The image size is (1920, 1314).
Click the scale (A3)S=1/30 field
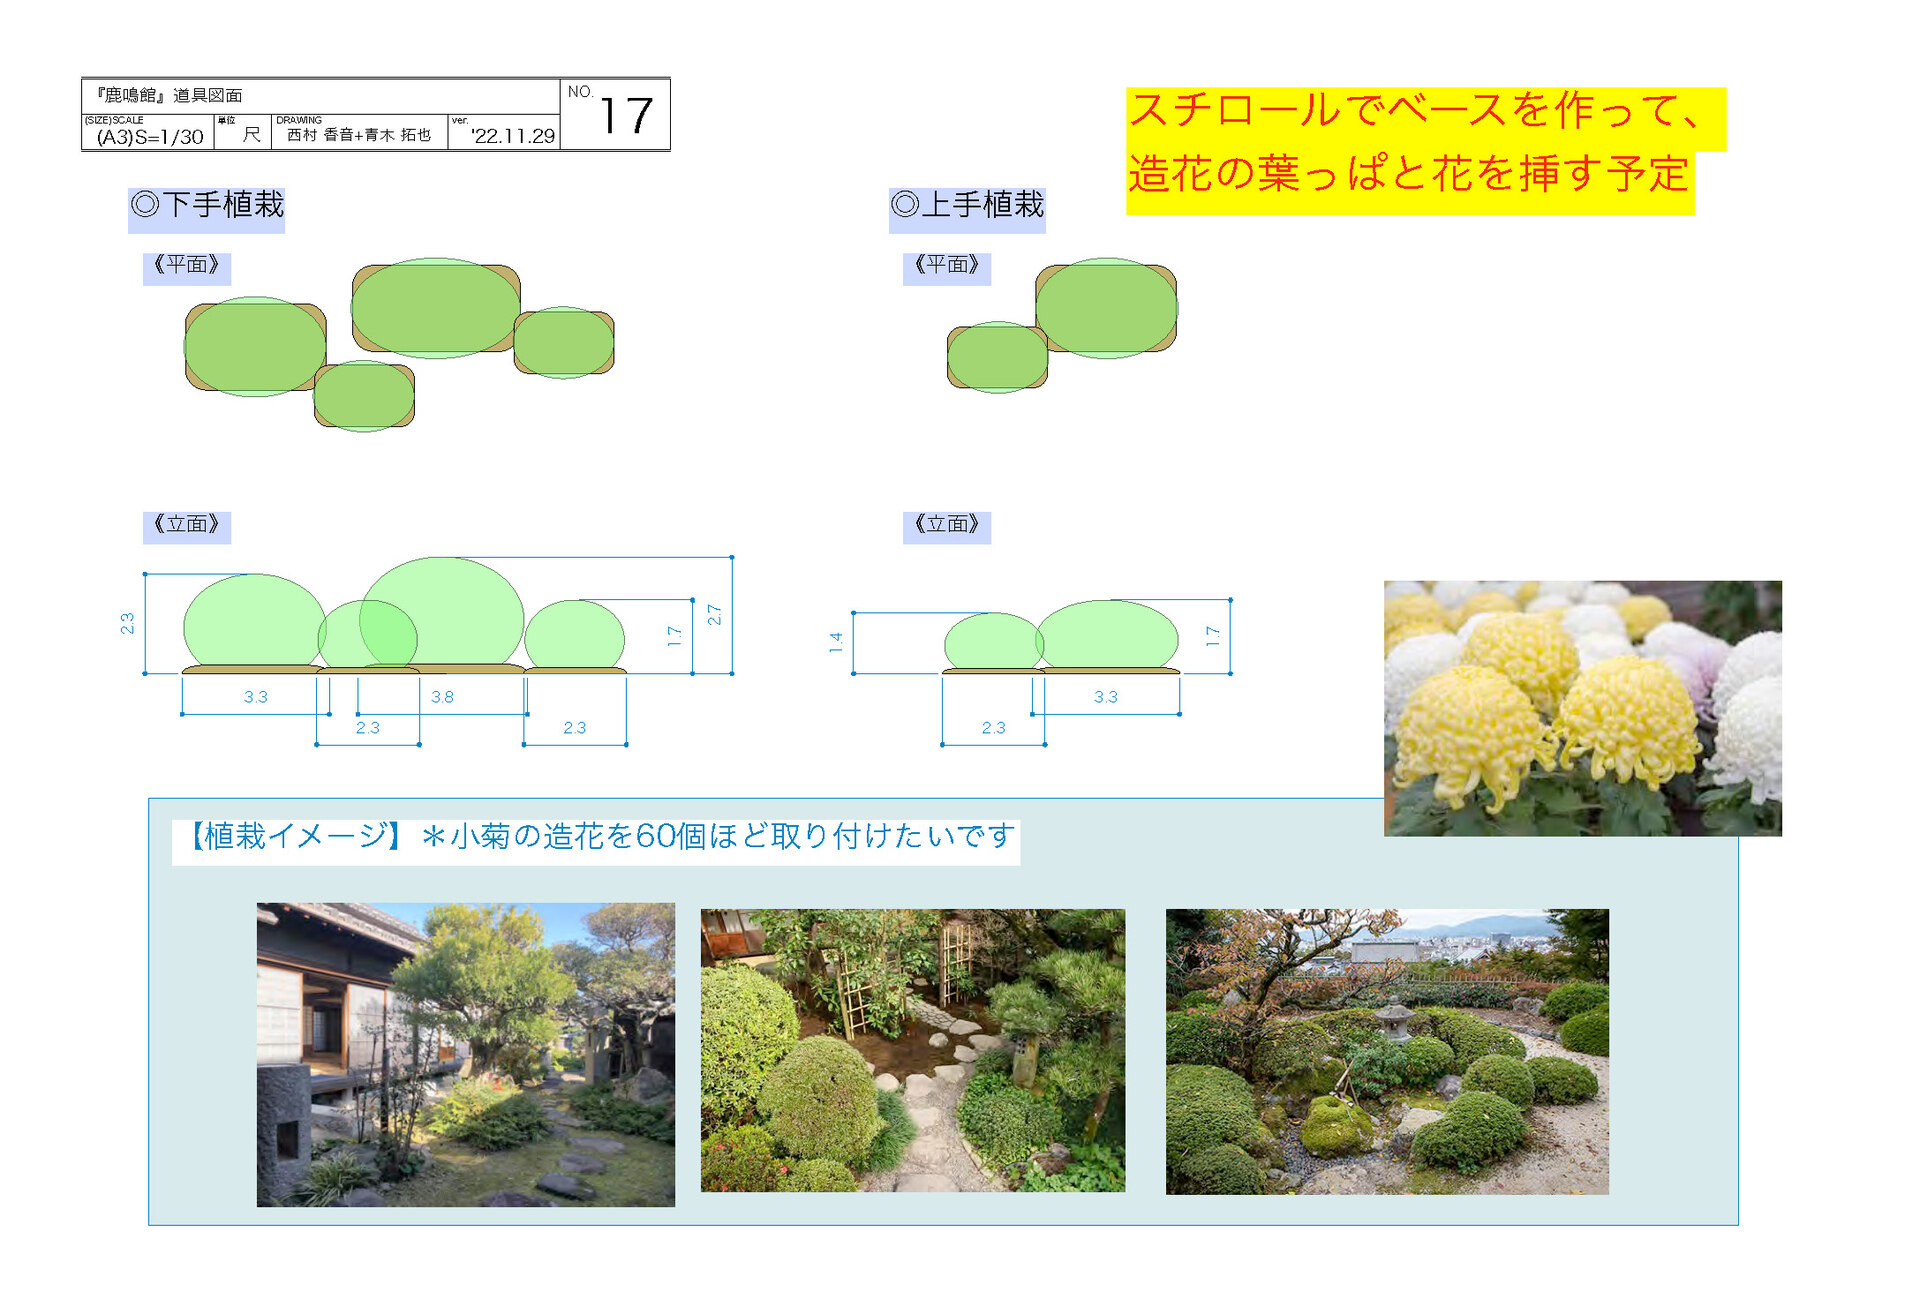148,136
